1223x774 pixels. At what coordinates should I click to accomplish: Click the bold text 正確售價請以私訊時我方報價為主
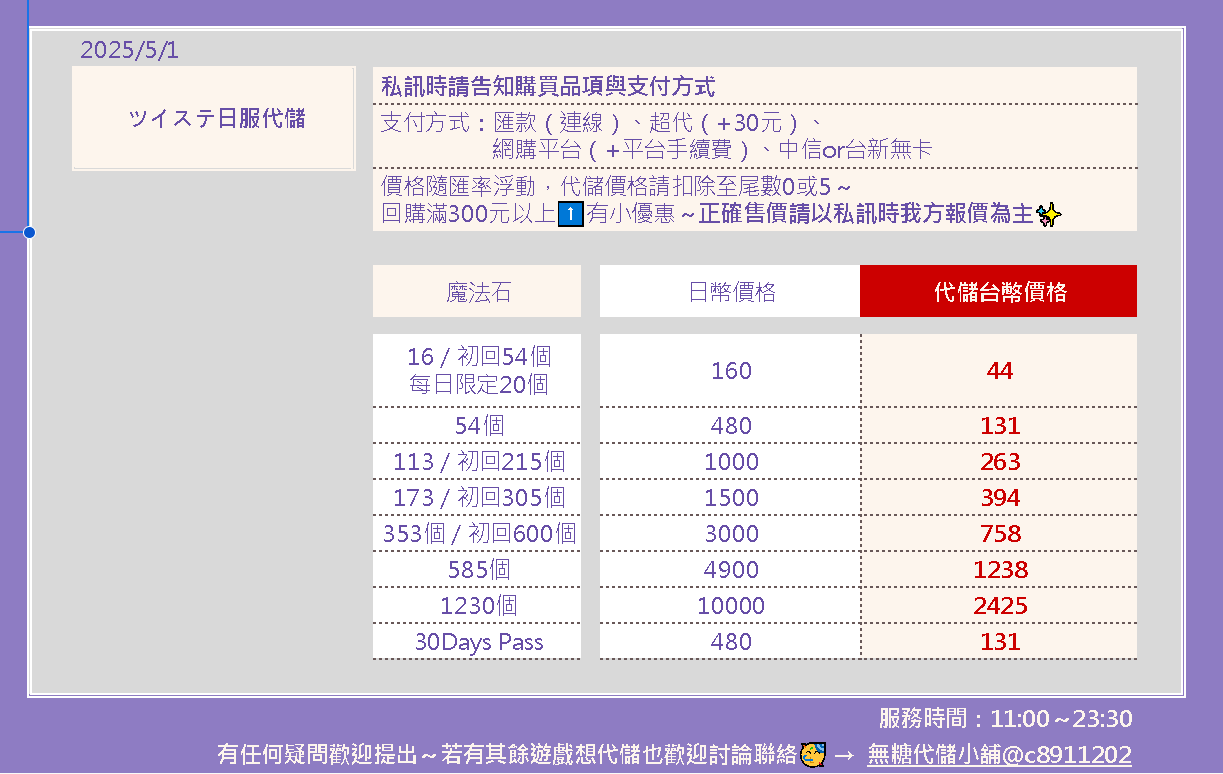[866, 214]
